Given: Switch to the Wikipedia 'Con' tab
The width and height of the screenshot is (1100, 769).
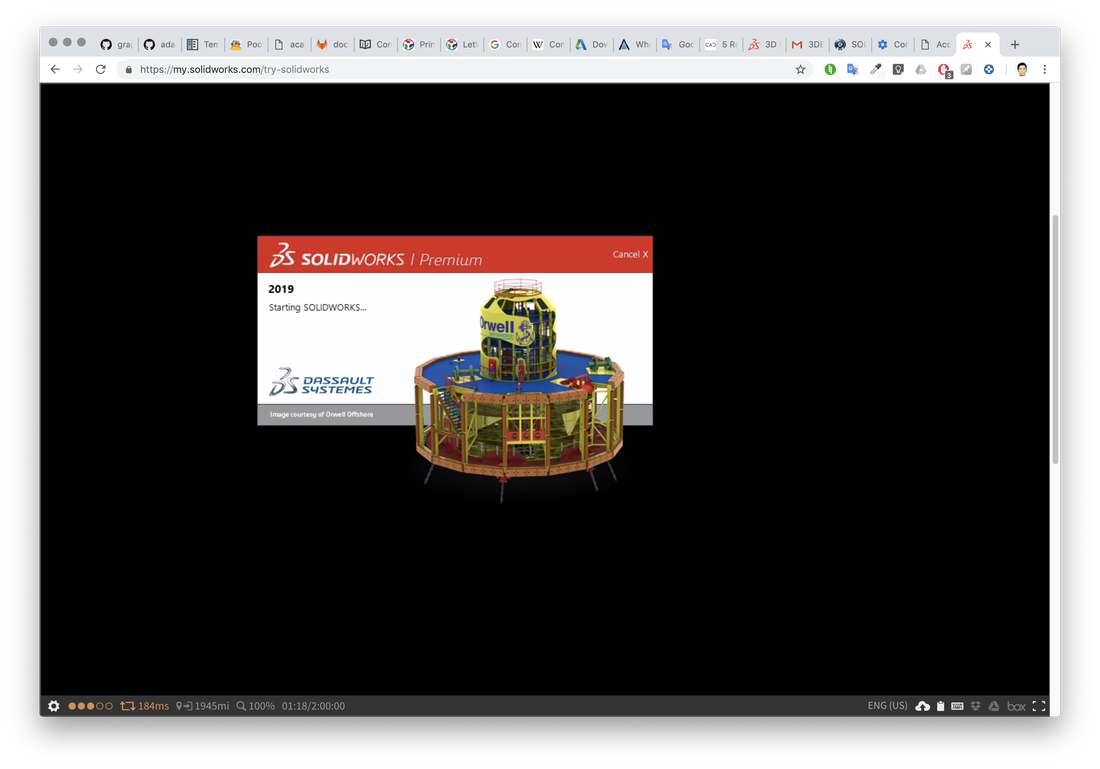Looking at the screenshot, I should [x=548, y=44].
